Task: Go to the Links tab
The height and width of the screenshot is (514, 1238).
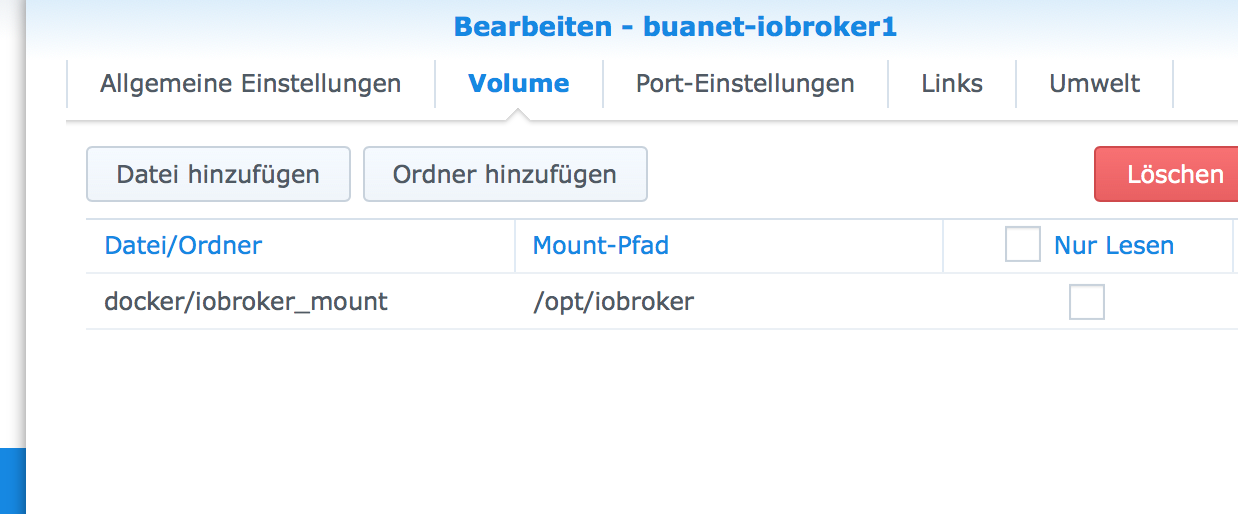Action: point(952,84)
